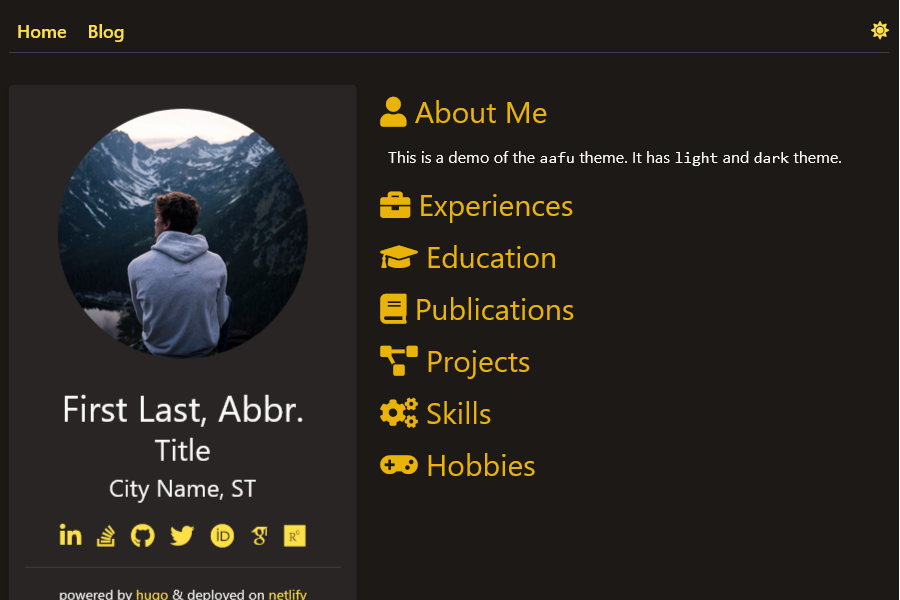
Task: Open the ResearchGate icon
Action: pos(294,536)
